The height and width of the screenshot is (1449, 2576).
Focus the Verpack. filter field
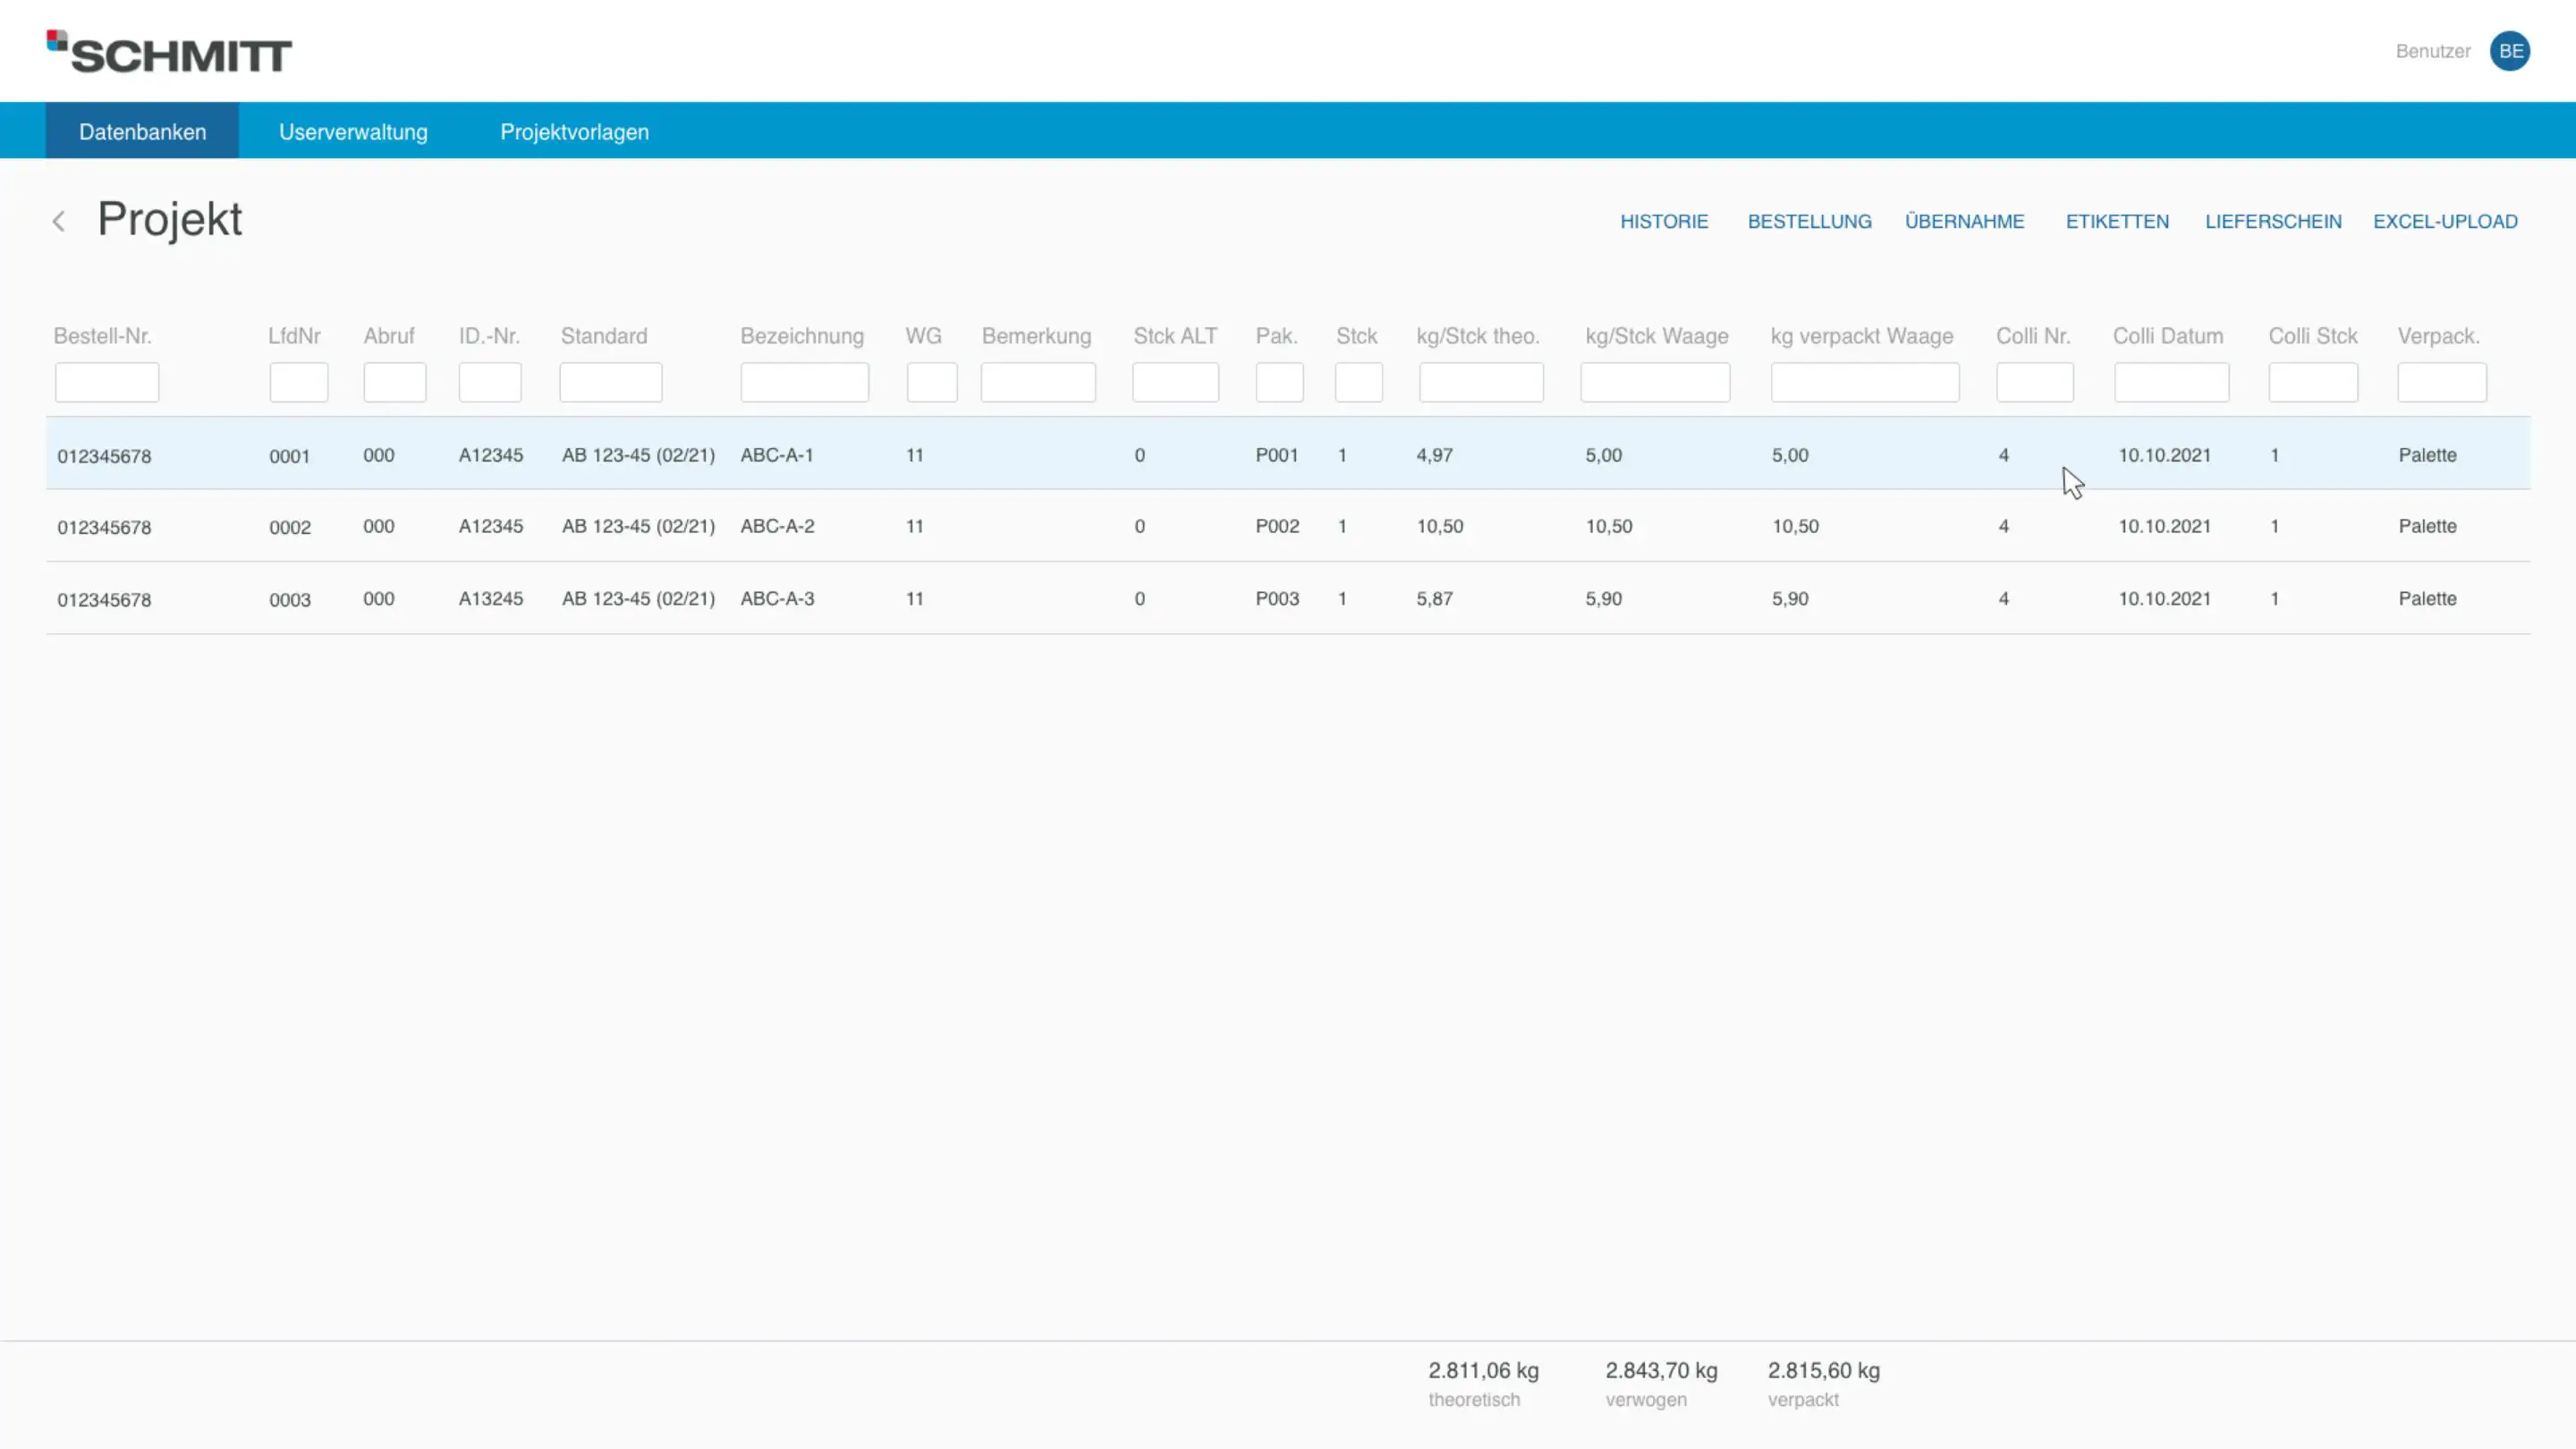click(2442, 382)
